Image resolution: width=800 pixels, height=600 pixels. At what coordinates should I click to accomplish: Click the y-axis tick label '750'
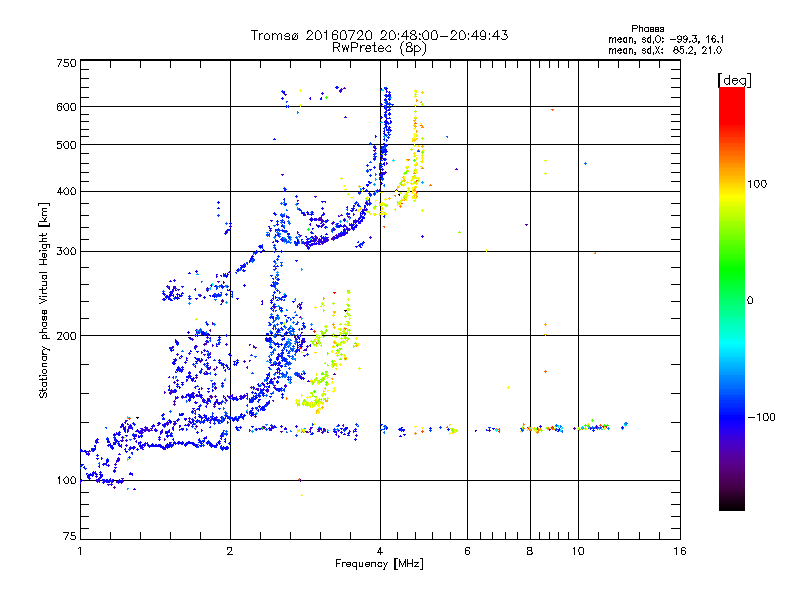tap(66, 63)
